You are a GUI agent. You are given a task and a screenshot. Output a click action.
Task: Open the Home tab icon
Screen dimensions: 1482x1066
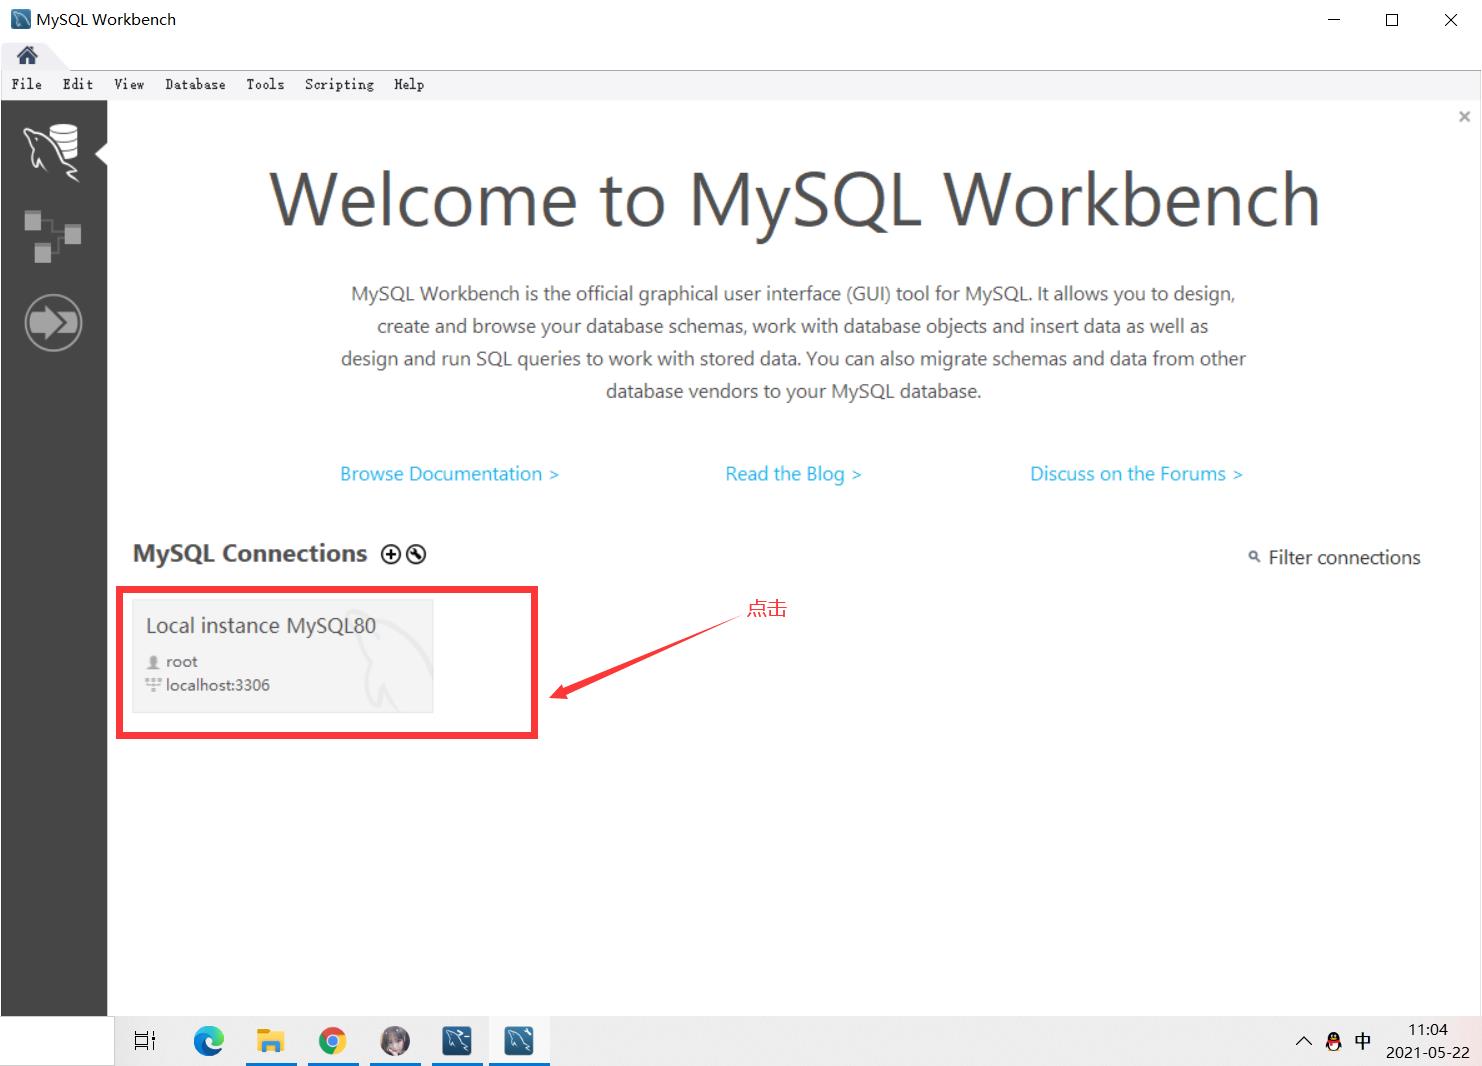[x=27, y=55]
